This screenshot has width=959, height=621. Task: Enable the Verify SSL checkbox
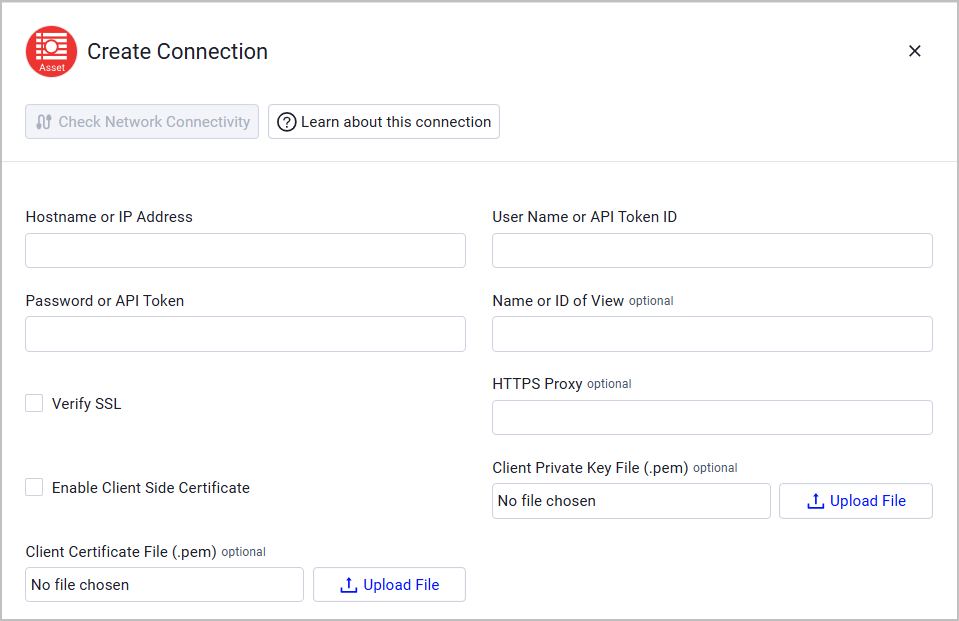[x=34, y=403]
